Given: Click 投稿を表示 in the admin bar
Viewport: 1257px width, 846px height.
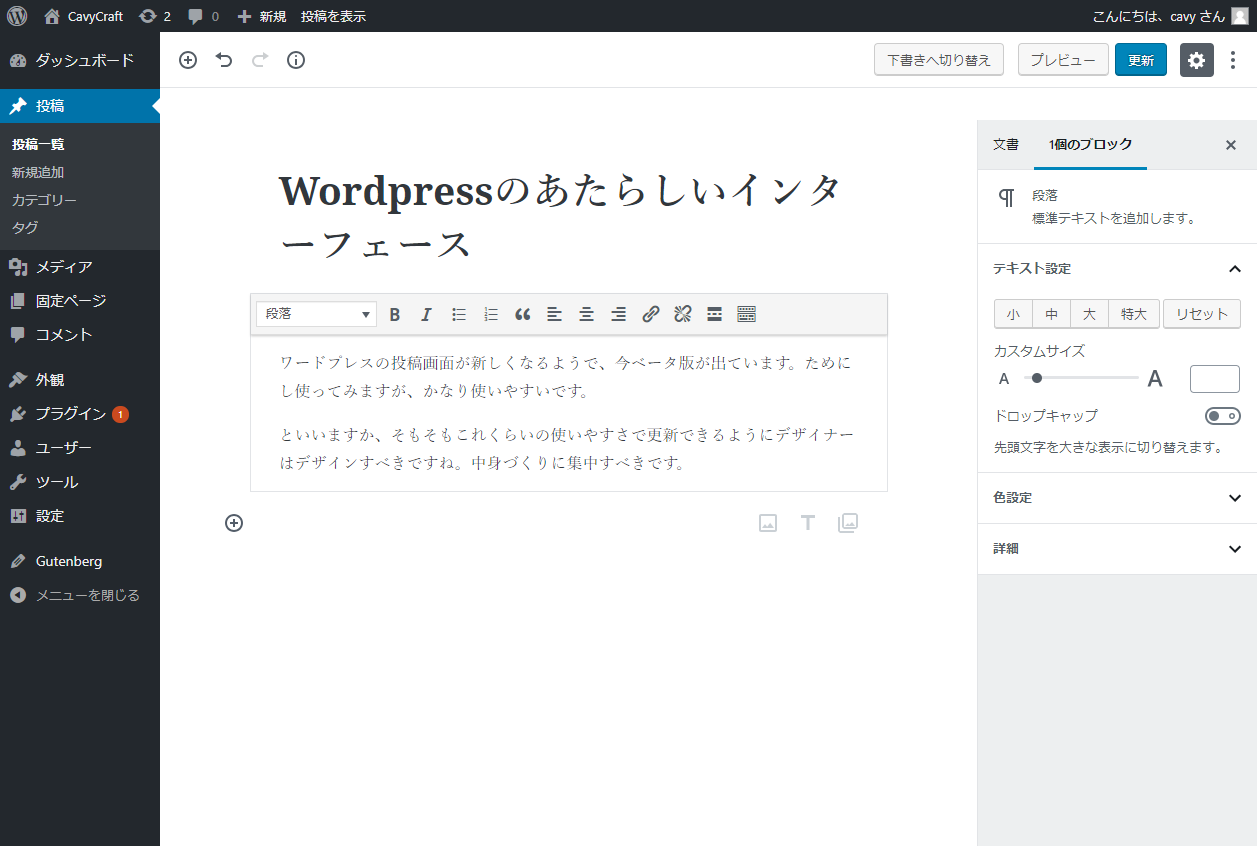Looking at the screenshot, I should tap(333, 16).
